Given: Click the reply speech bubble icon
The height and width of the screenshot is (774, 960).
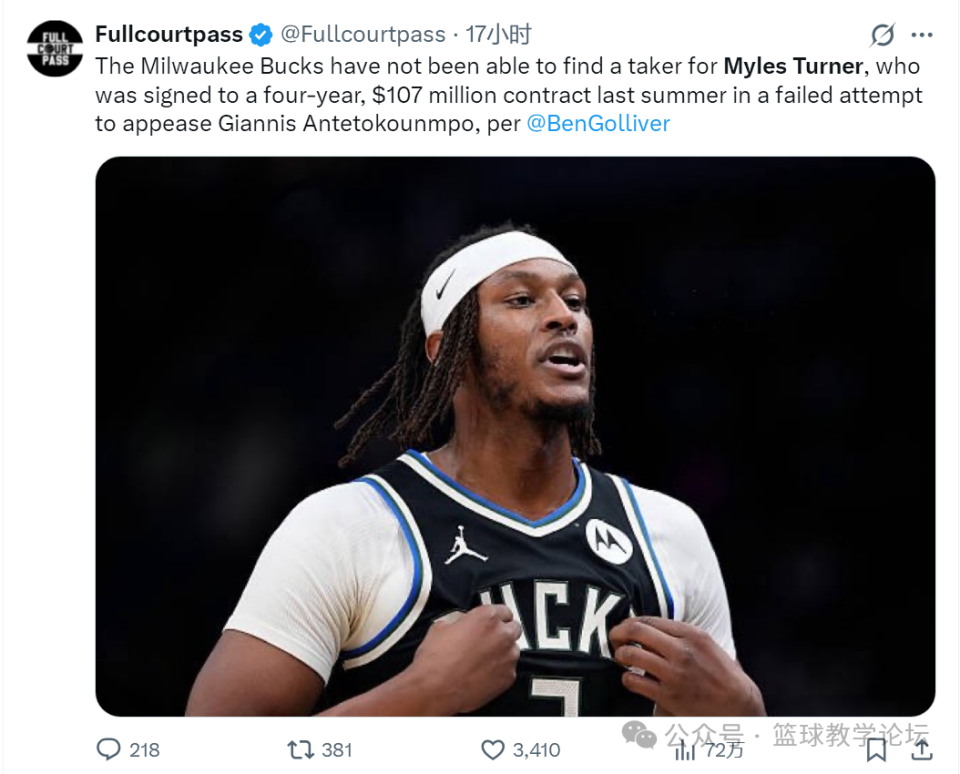Looking at the screenshot, I should (109, 750).
